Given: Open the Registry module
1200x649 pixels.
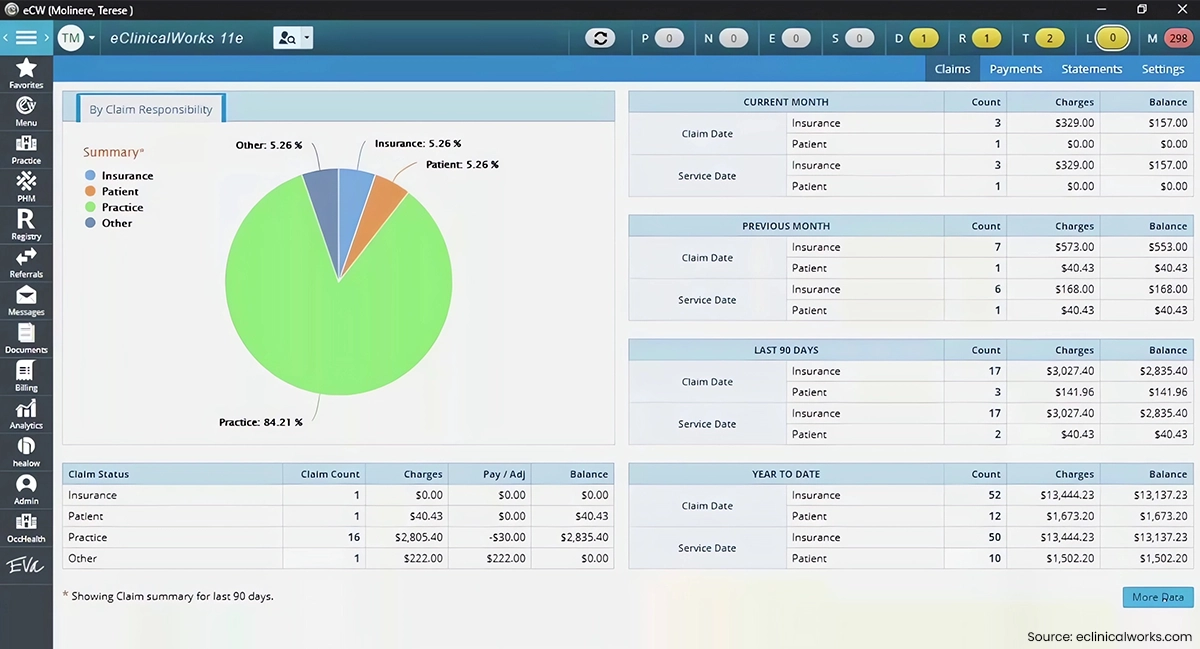Looking at the screenshot, I should 26,225.
